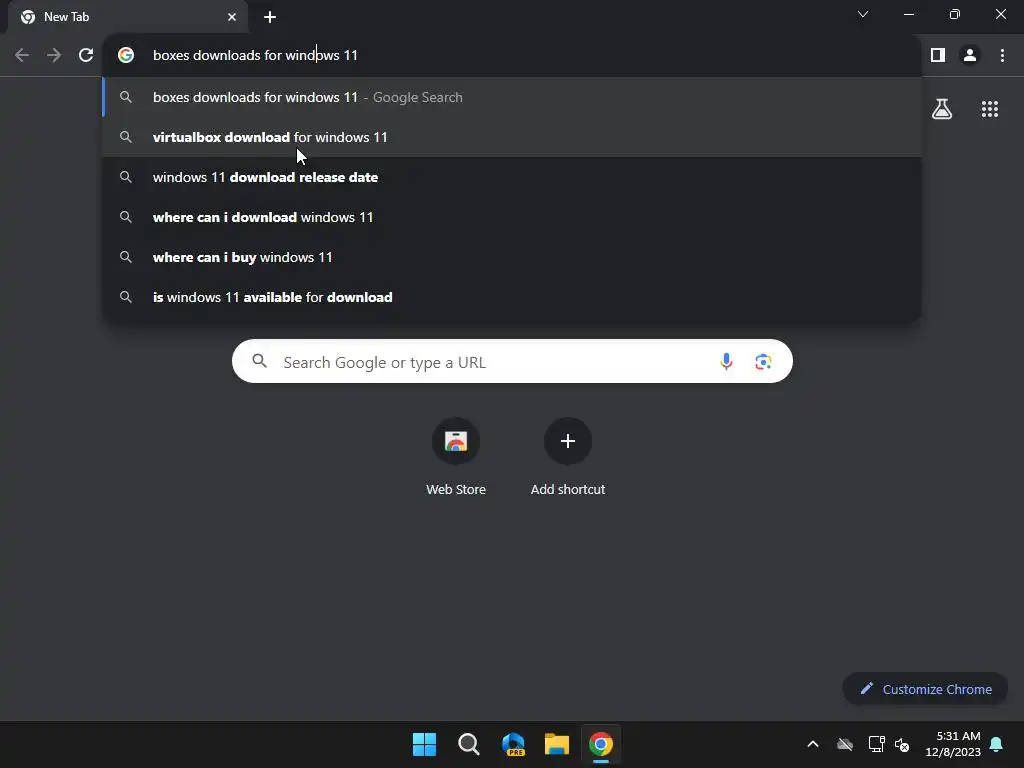Image resolution: width=1024 pixels, height=768 pixels.
Task: Open the Windows Start menu
Action: [424, 744]
